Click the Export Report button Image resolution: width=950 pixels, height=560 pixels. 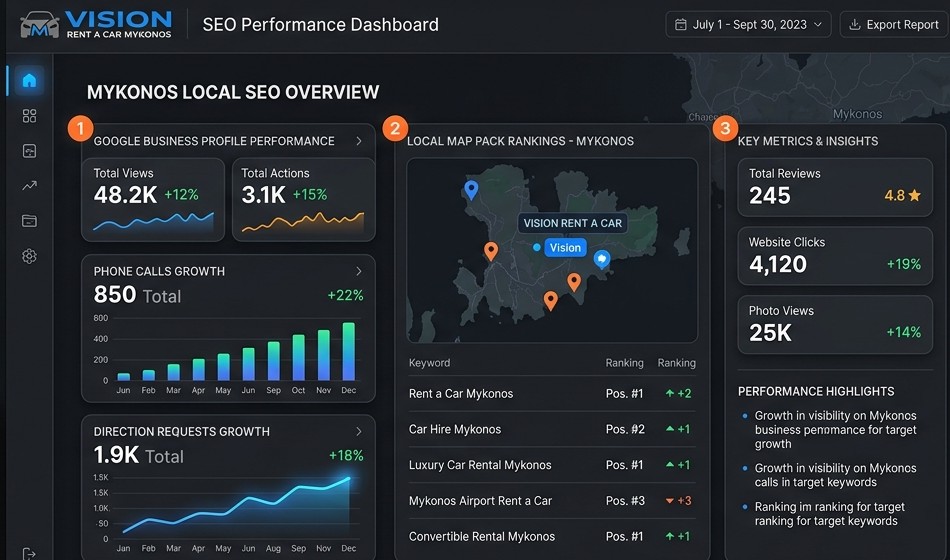pos(894,25)
